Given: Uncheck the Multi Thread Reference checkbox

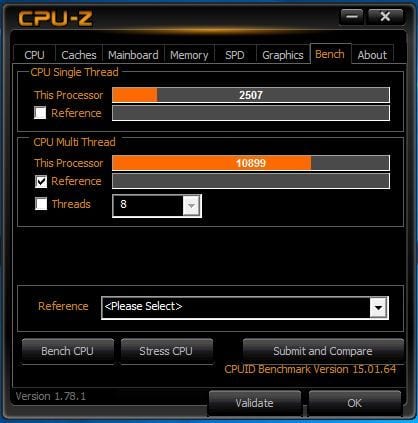Looking at the screenshot, I should tap(41, 182).
